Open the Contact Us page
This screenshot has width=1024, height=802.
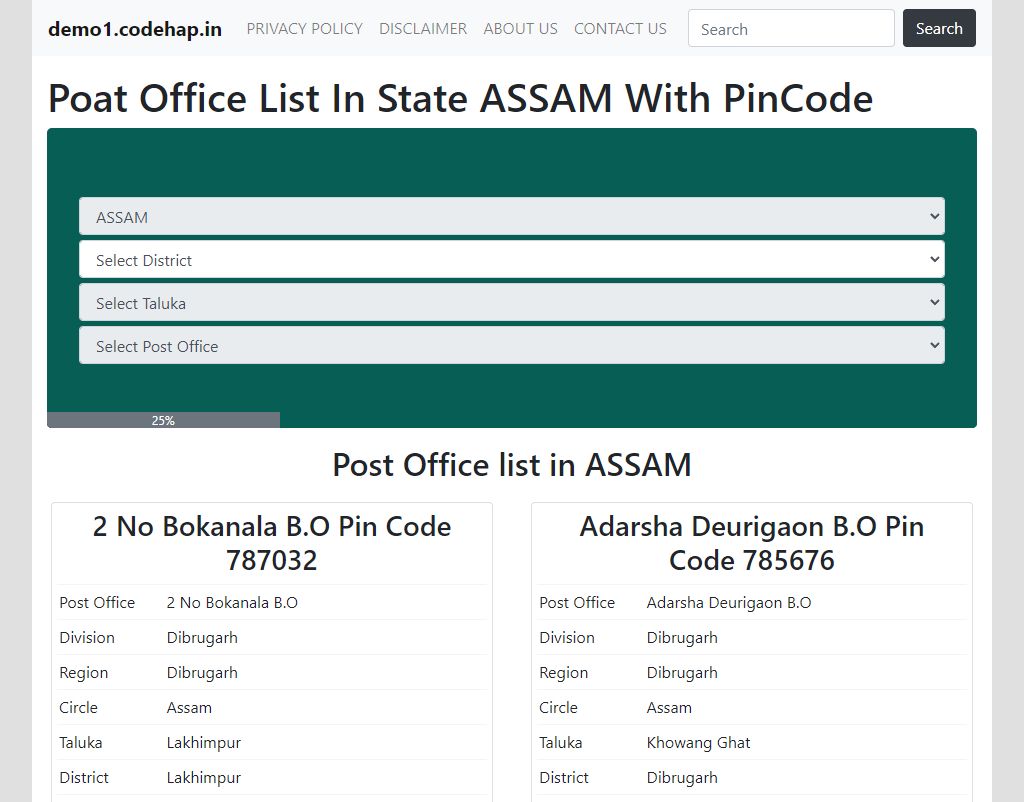[620, 29]
